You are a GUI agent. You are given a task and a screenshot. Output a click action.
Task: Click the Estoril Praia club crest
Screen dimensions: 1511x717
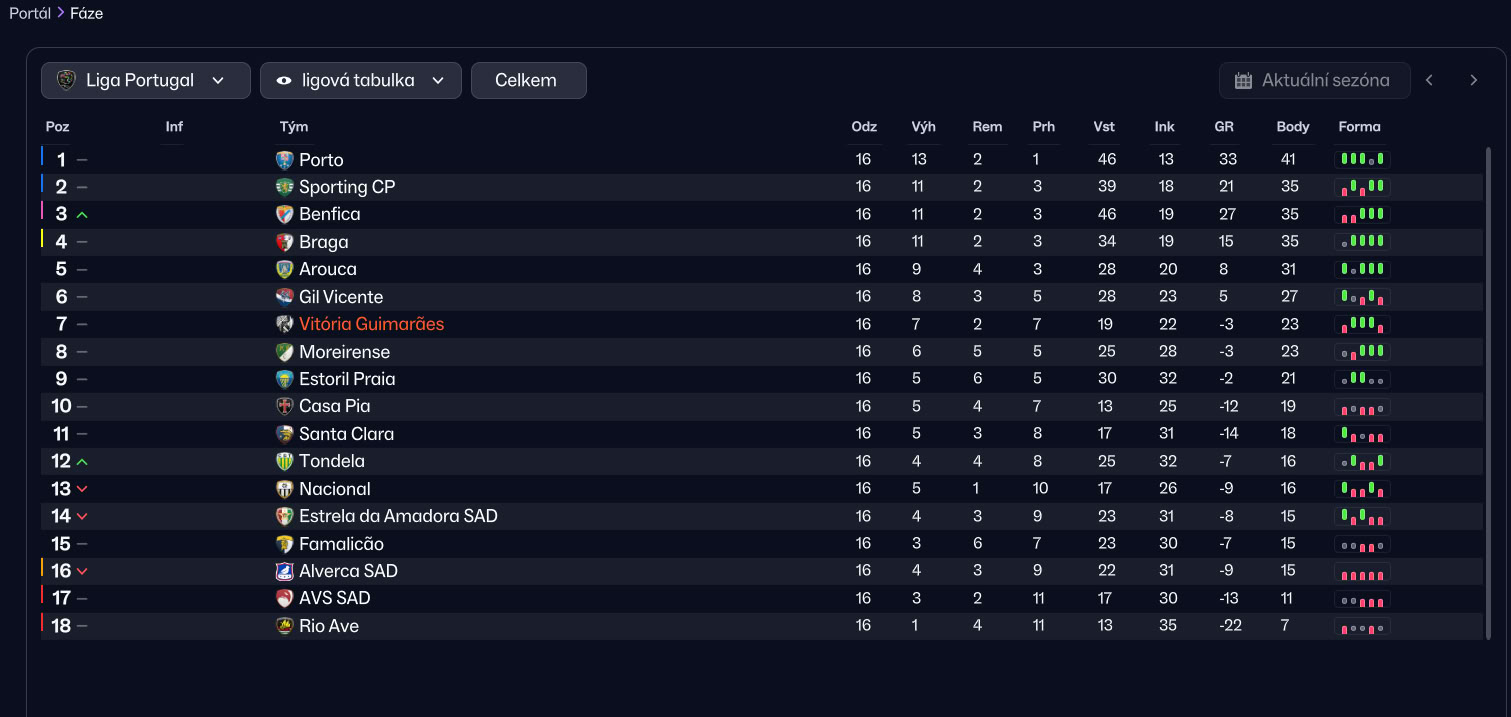(x=285, y=379)
